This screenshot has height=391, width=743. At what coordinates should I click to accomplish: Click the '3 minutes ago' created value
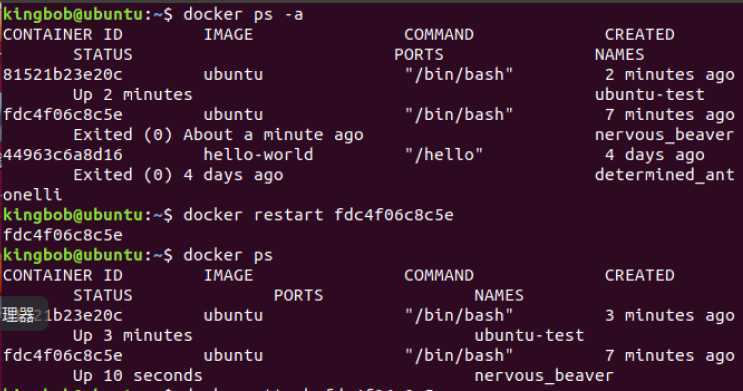[670, 316]
